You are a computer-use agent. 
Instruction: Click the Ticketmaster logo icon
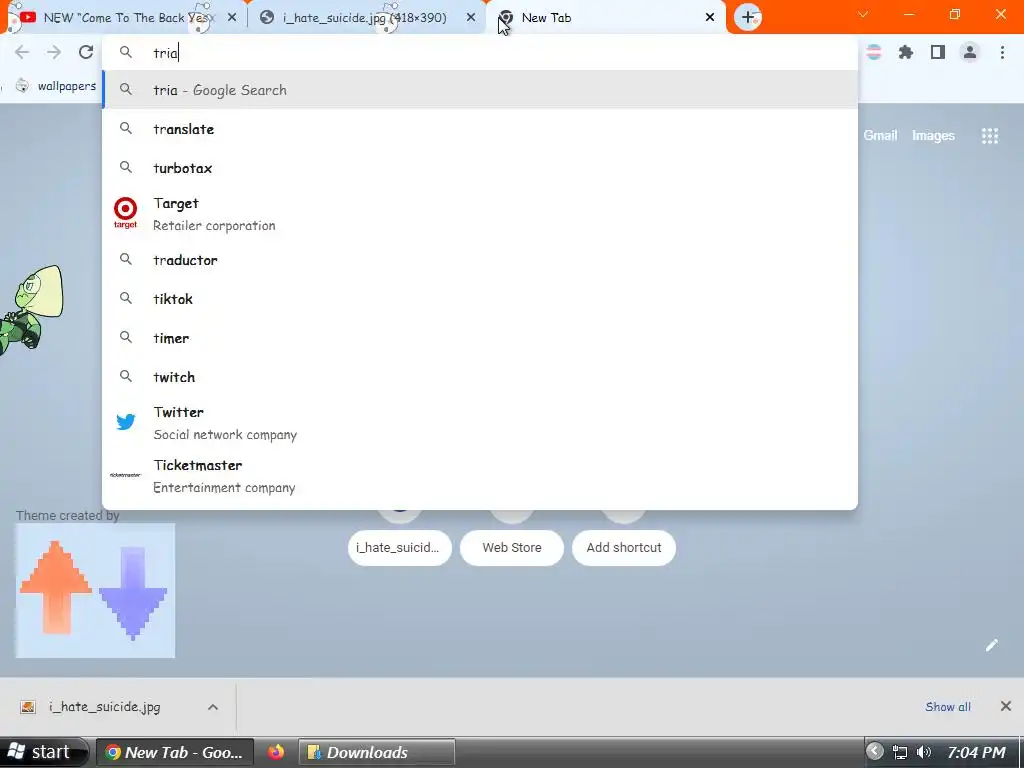point(125,475)
